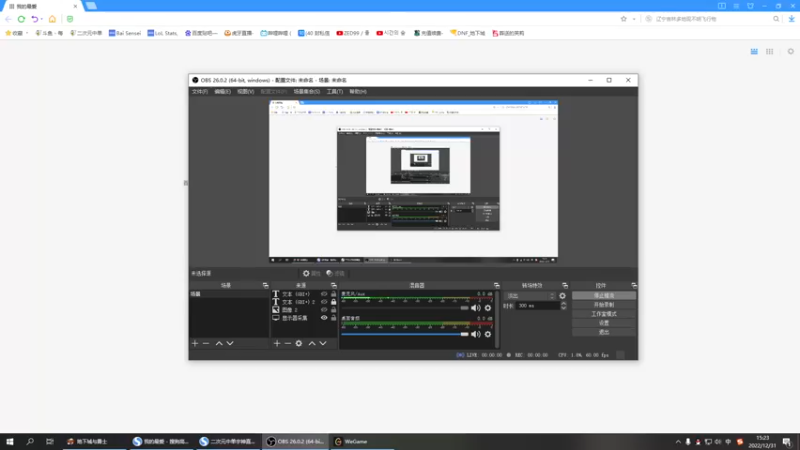Bookmark page with star icon in address bar
Screen dimensions: 800x450
point(623,19)
